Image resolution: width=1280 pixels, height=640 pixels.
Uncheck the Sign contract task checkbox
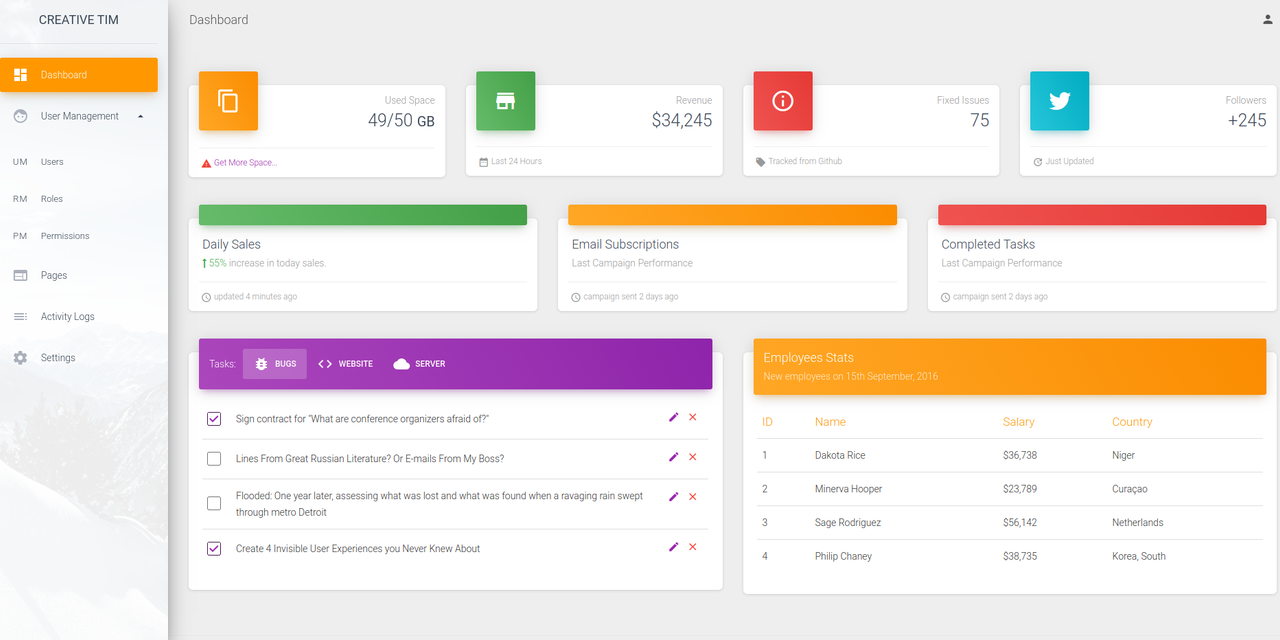[213, 418]
